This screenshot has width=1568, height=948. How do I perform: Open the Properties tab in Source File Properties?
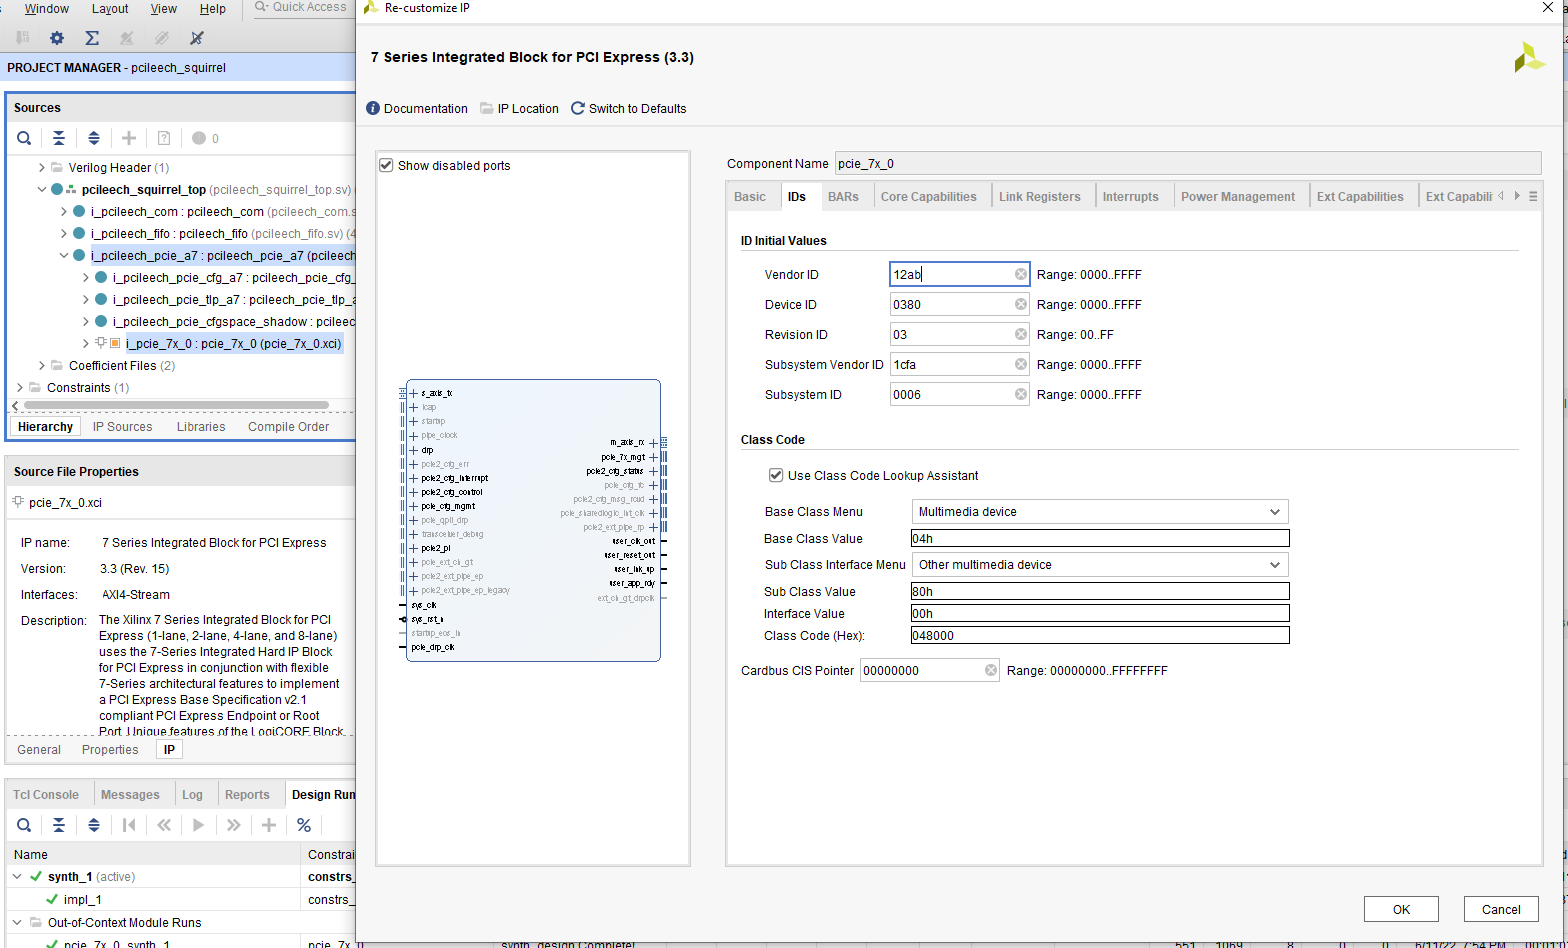(110, 749)
